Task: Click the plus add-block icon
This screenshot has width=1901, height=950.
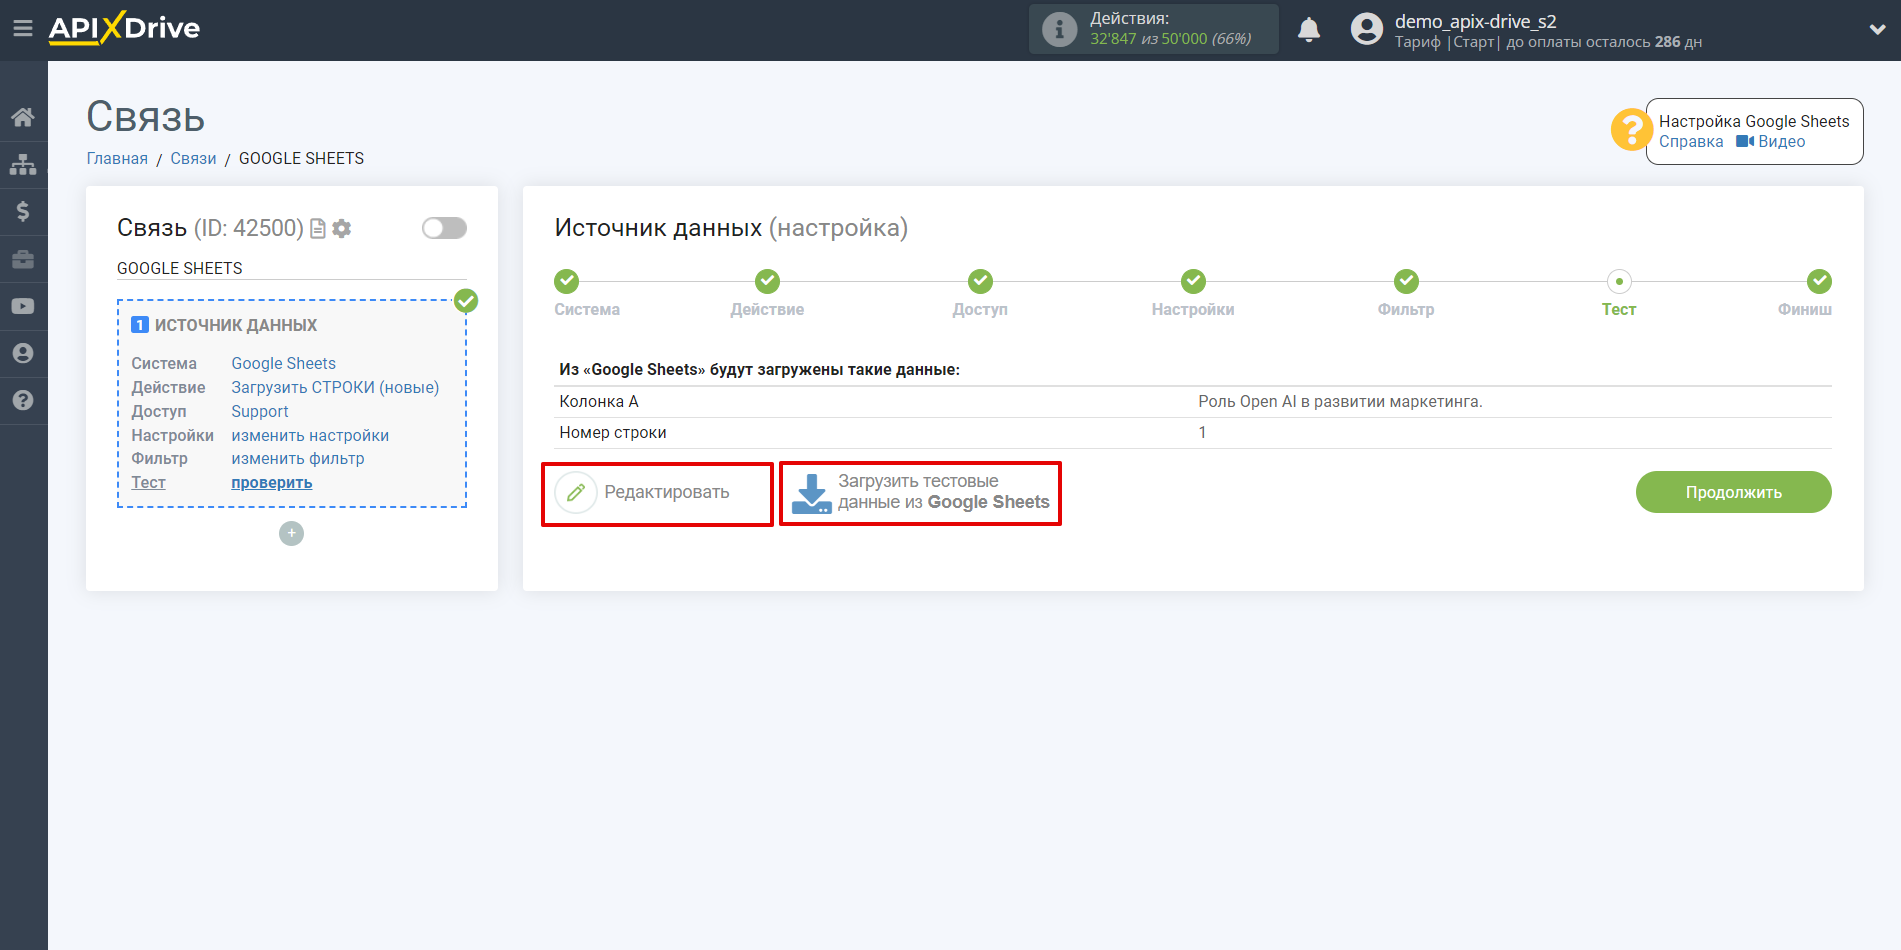Action: (291, 533)
